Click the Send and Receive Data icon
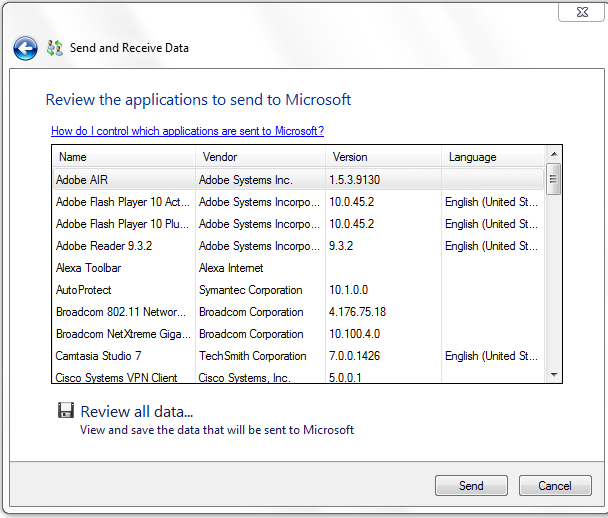 pos(55,48)
